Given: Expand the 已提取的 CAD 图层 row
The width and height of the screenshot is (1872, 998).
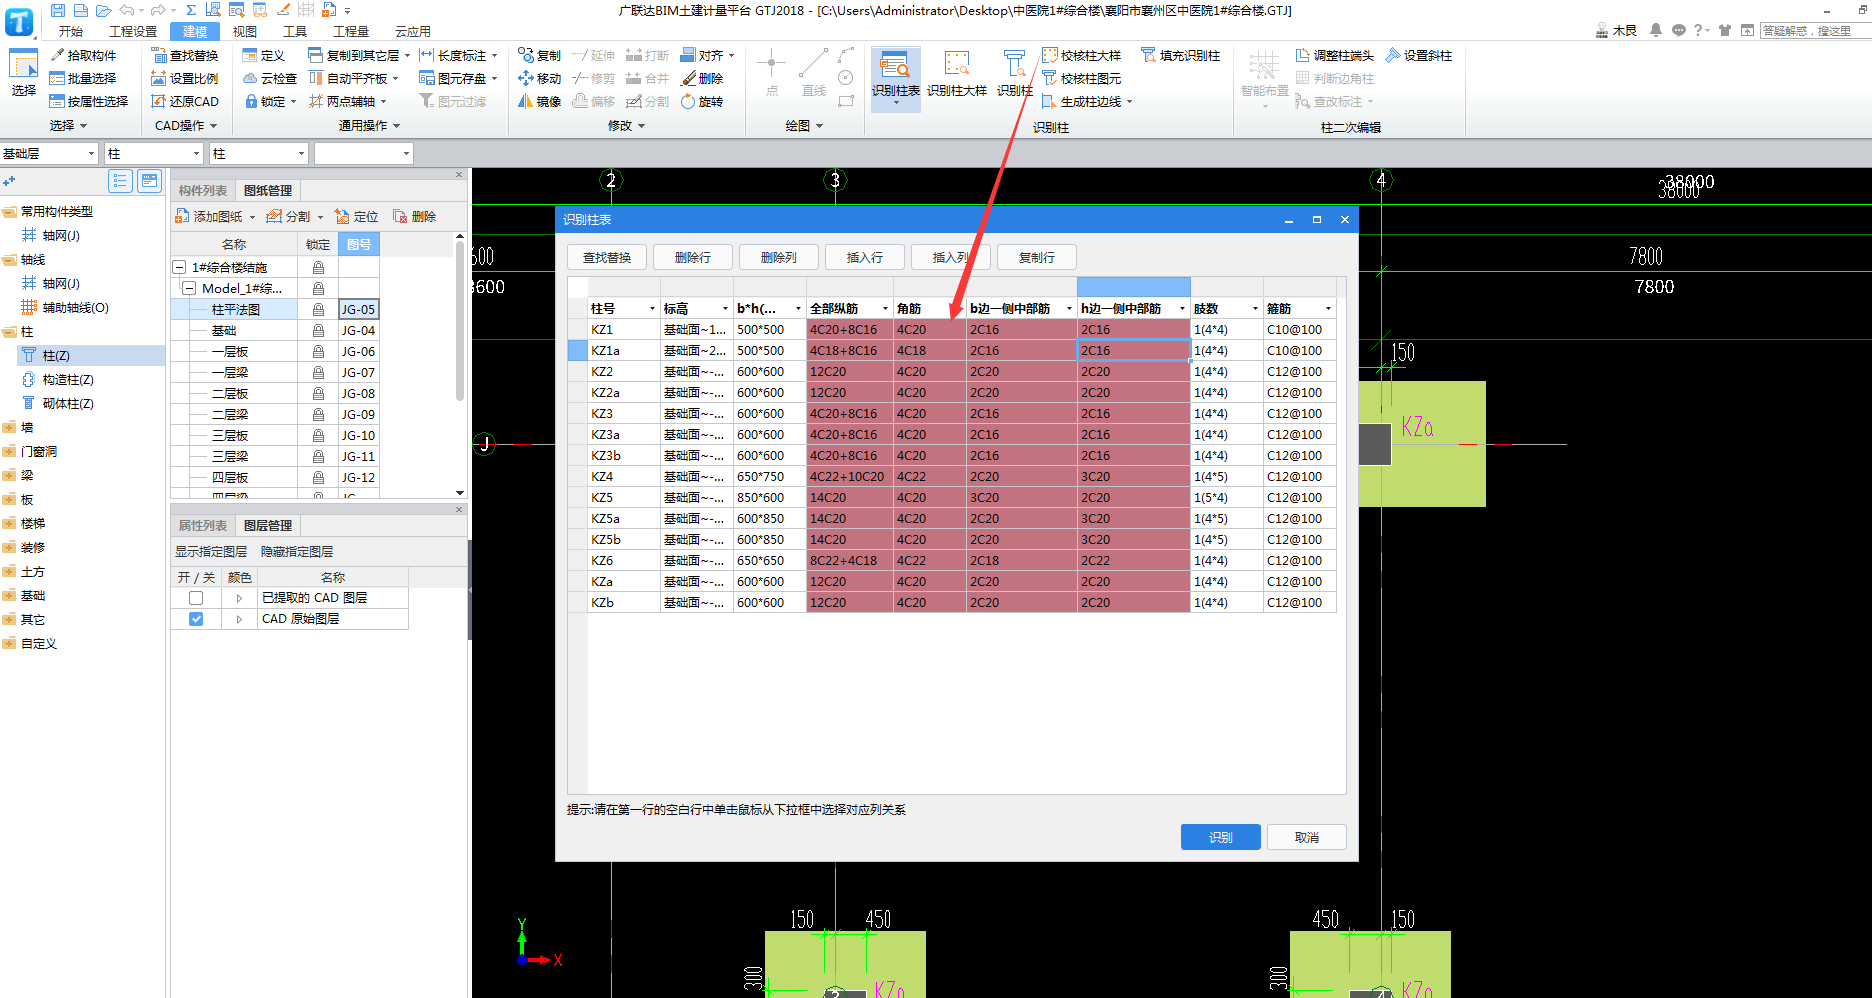Looking at the screenshot, I should [x=239, y=598].
